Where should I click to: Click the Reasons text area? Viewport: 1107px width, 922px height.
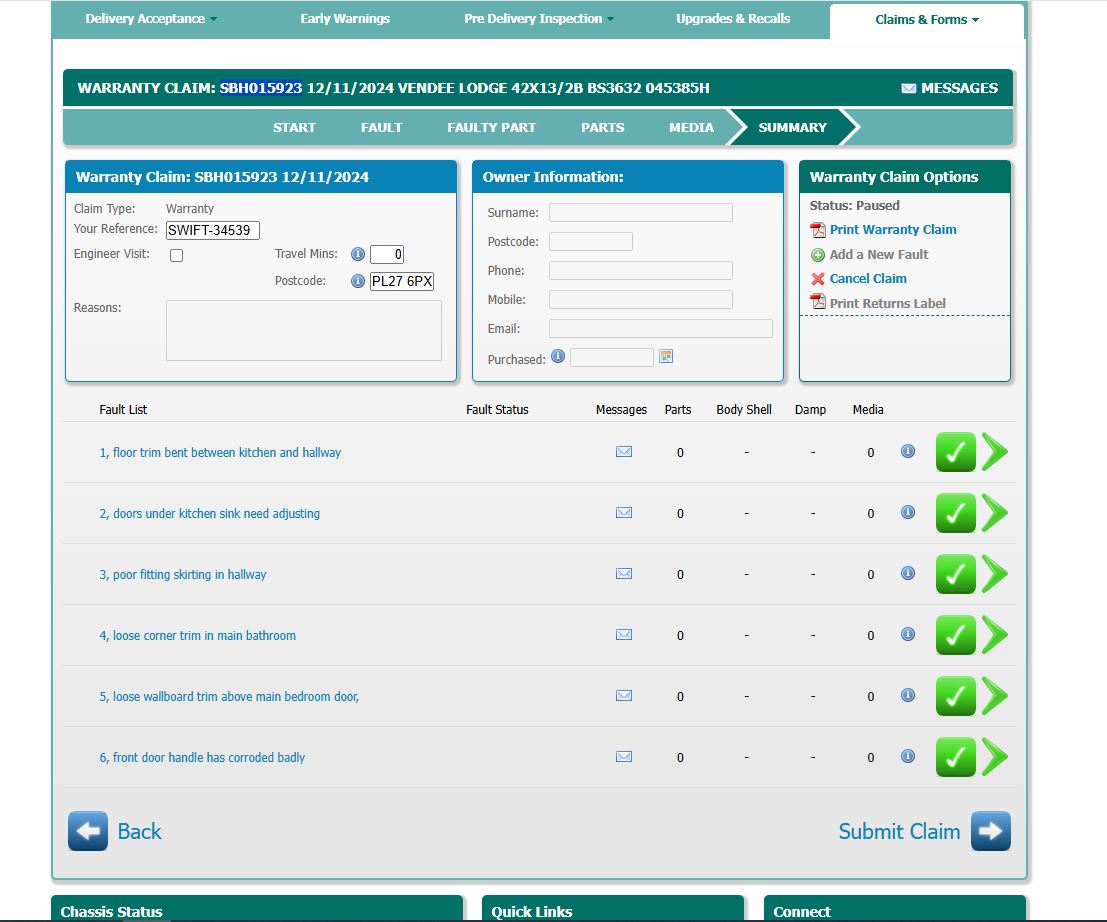pos(304,330)
